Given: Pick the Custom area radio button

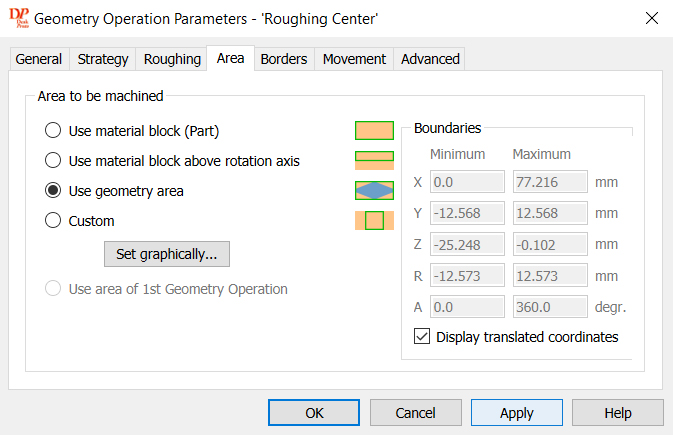Looking at the screenshot, I should click(x=53, y=220).
